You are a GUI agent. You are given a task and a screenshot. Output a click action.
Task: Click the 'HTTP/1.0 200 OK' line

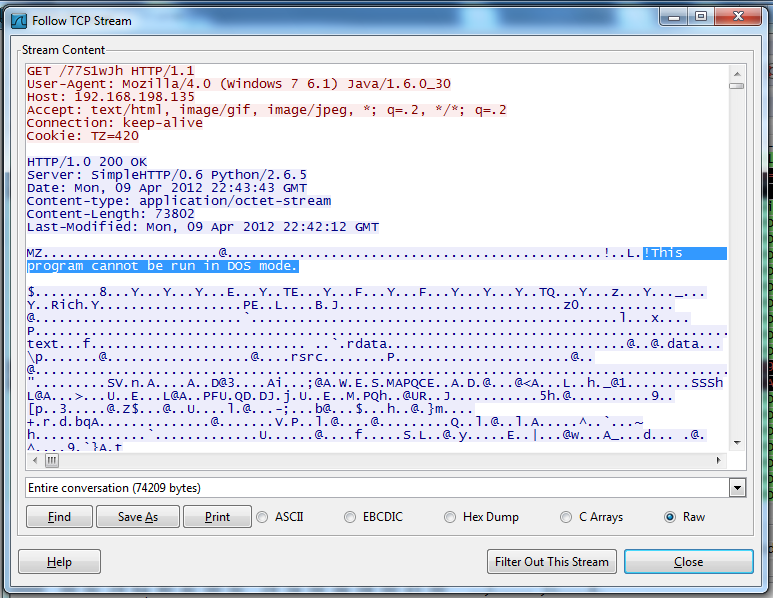(x=87, y=162)
